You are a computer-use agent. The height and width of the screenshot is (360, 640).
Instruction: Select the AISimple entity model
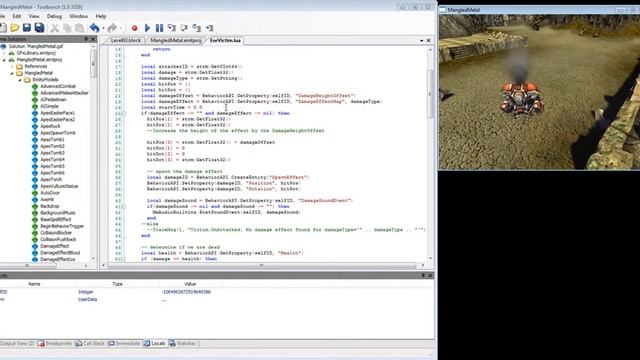49,106
